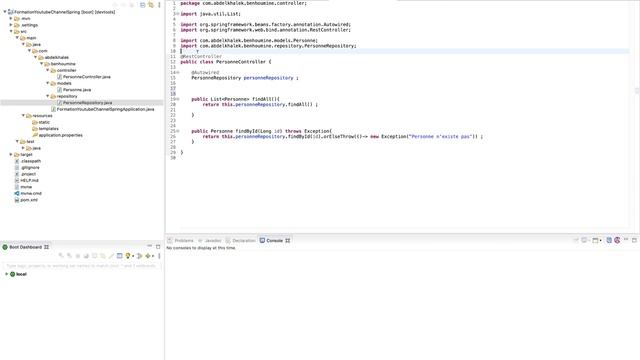Collapse the repository package
Screen dimensions: 640x360
(48, 96)
